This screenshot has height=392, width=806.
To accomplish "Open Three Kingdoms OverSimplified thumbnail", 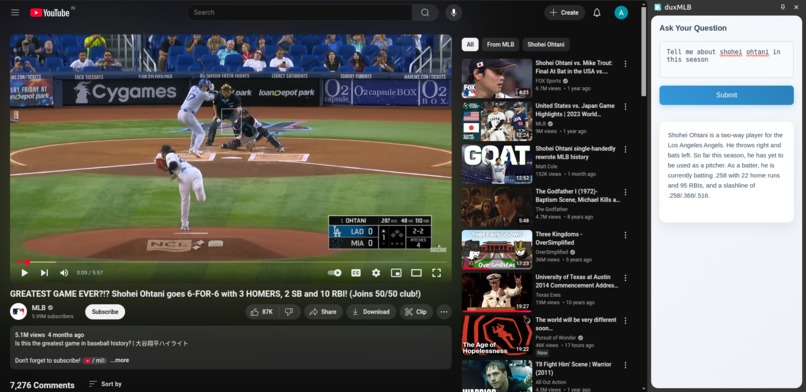I will (497, 250).
